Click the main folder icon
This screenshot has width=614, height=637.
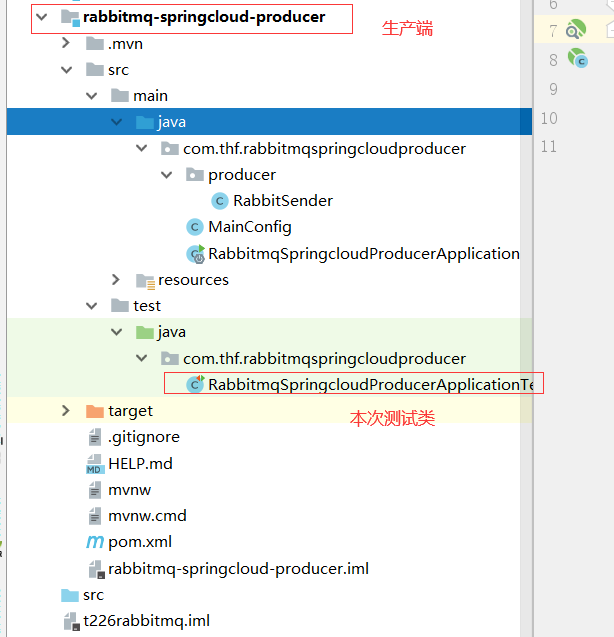click(120, 96)
